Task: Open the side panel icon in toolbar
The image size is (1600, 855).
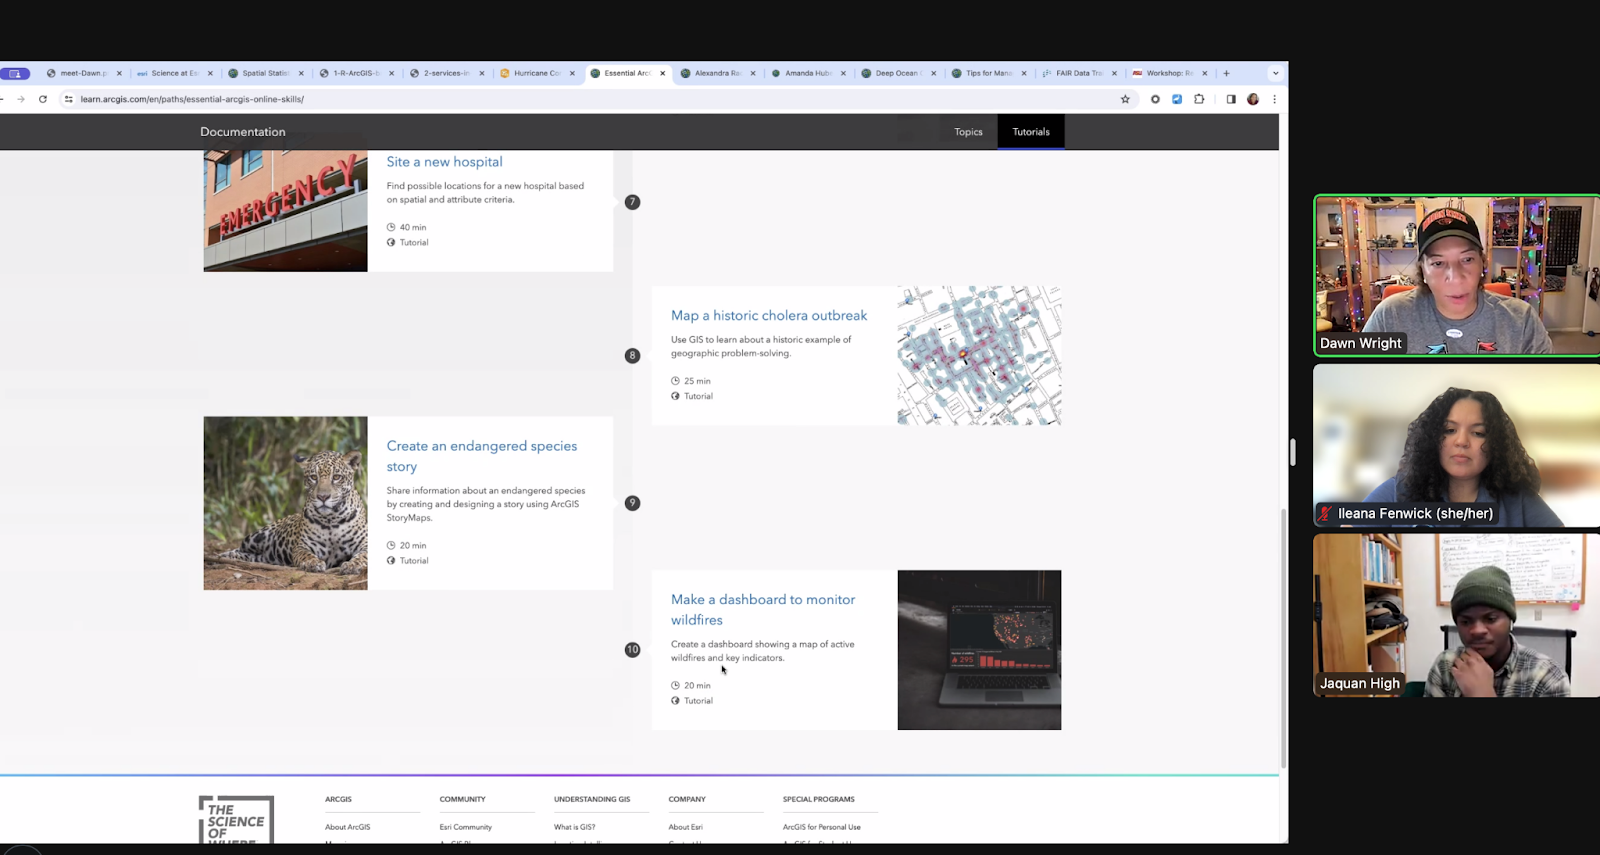Action: click(x=1231, y=99)
